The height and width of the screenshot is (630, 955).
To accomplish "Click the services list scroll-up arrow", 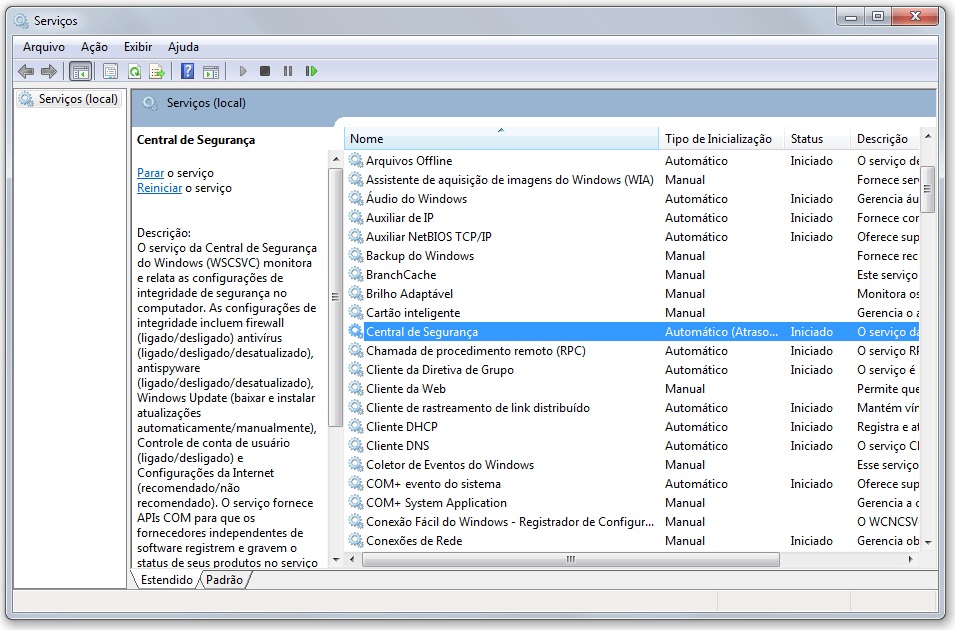I will pyautogui.click(x=928, y=136).
